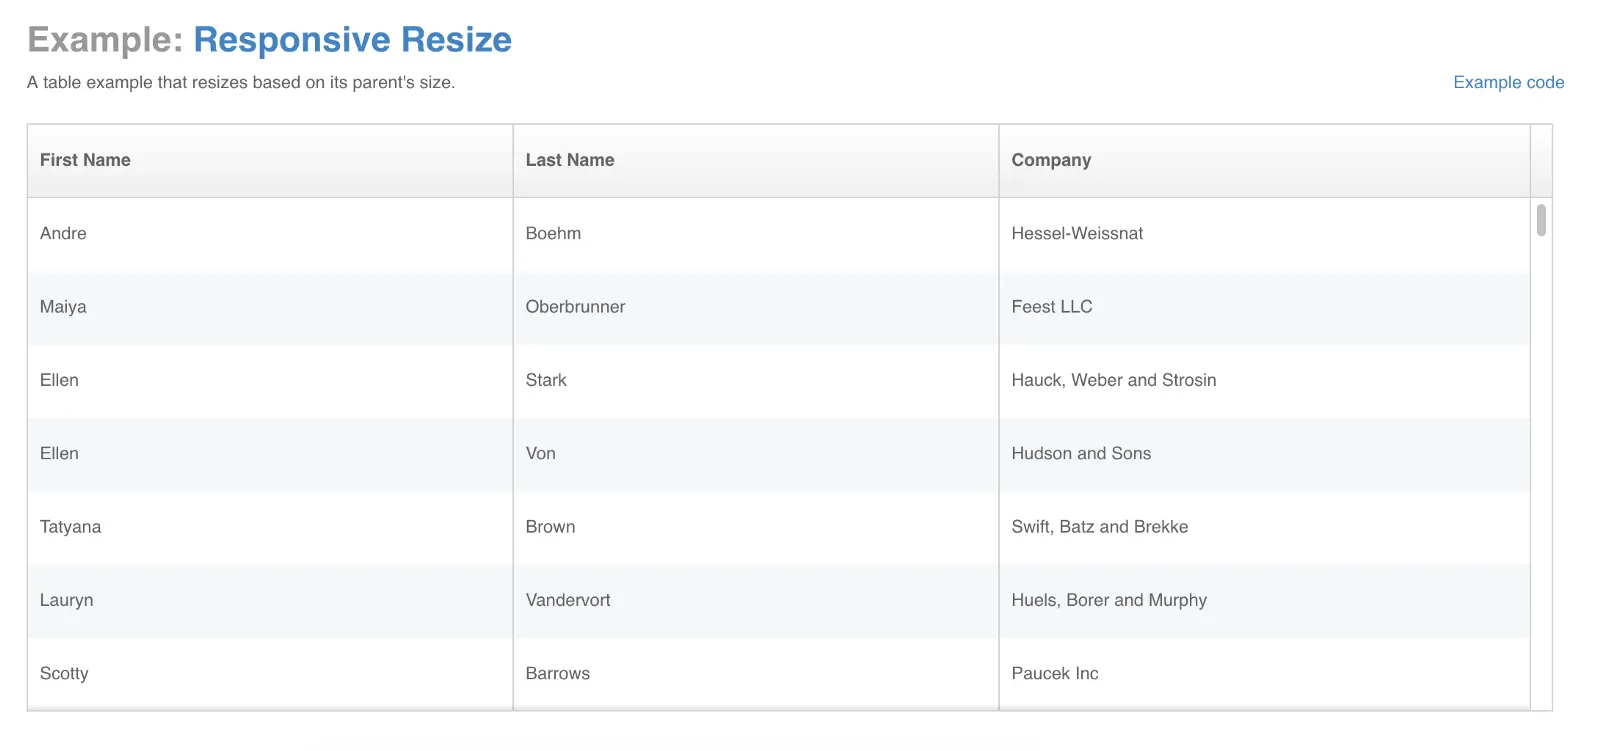Viewport: 1600px width, 751px height.
Task: Click the Hudson and Sons cell
Action: click(1081, 453)
